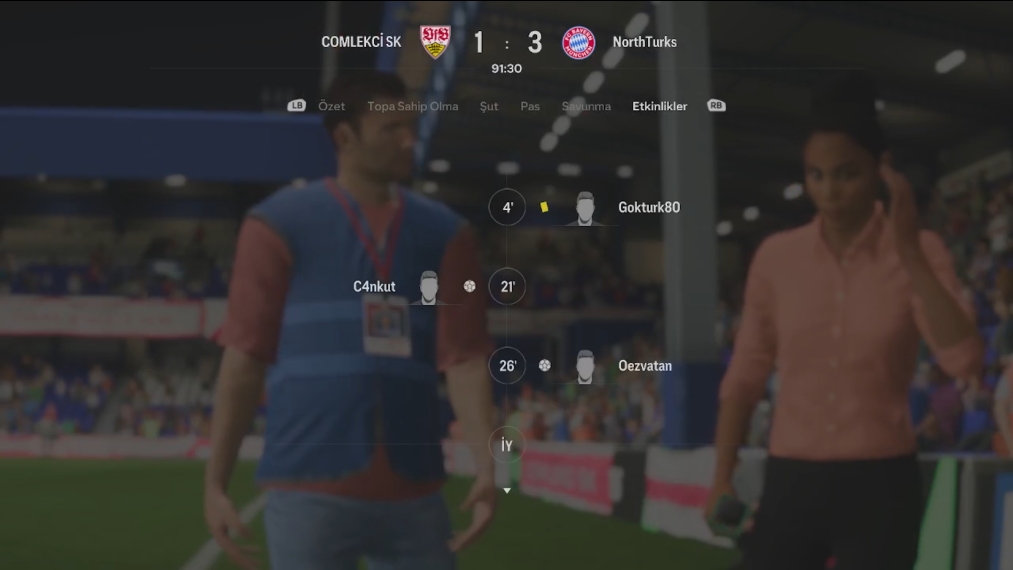Switch to the Topa Sahip Olma tab

(413, 106)
